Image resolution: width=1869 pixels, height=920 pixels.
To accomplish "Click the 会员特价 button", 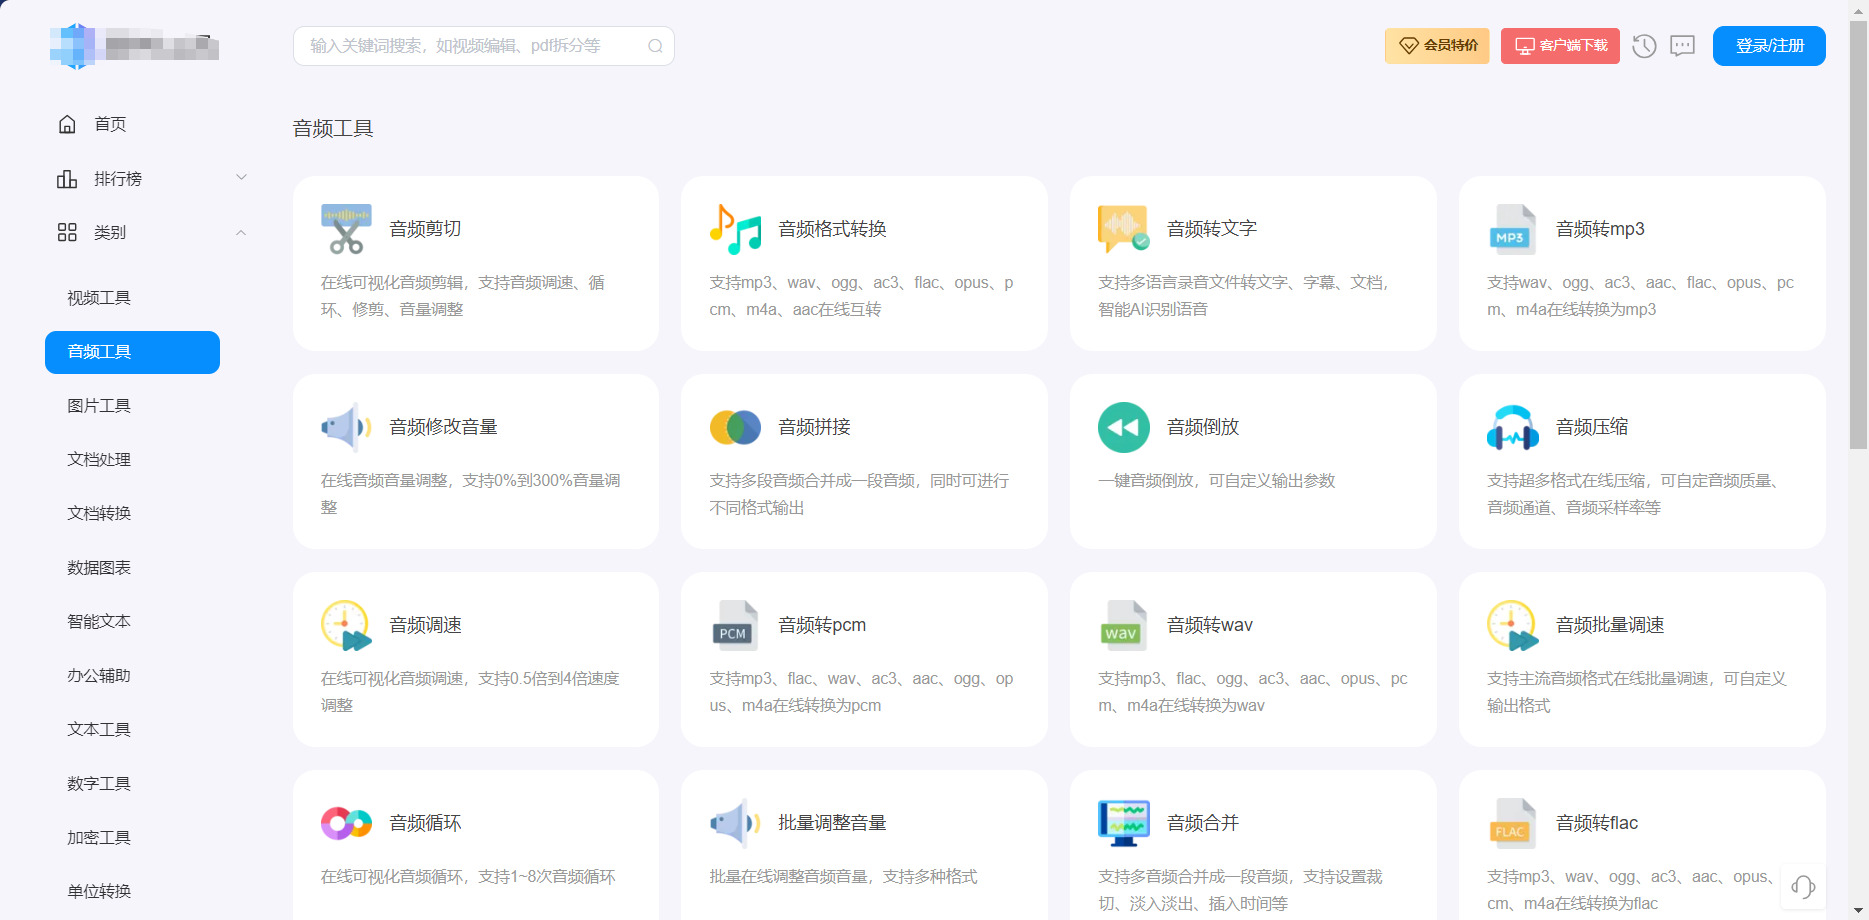I will (1437, 46).
